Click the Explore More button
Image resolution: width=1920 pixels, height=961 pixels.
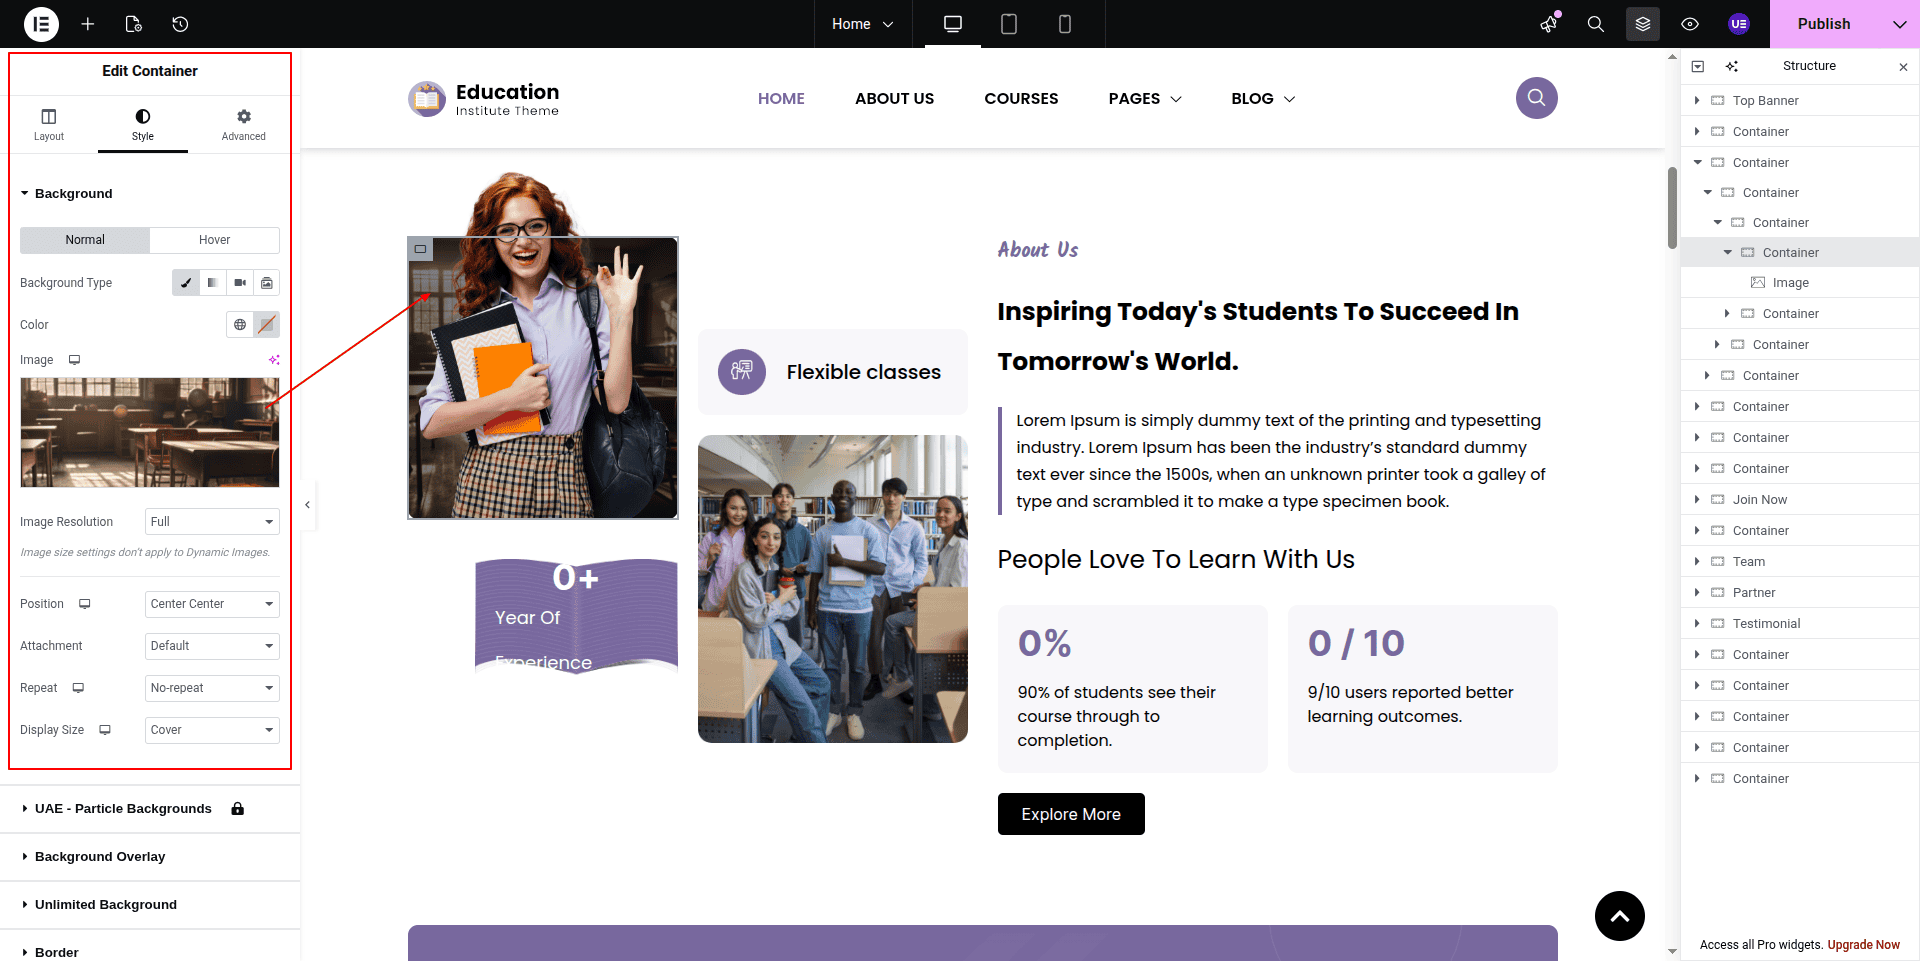point(1071,814)
